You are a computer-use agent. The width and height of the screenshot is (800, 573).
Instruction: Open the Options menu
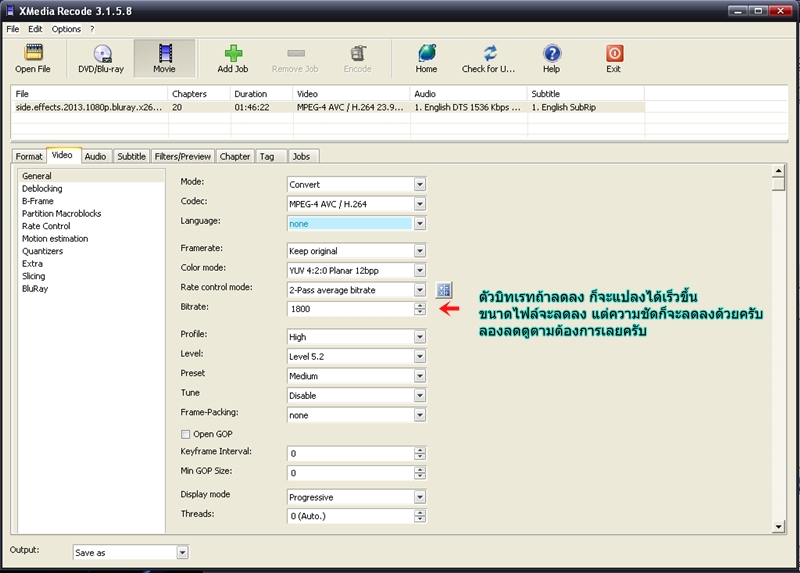tap(66, 29)
